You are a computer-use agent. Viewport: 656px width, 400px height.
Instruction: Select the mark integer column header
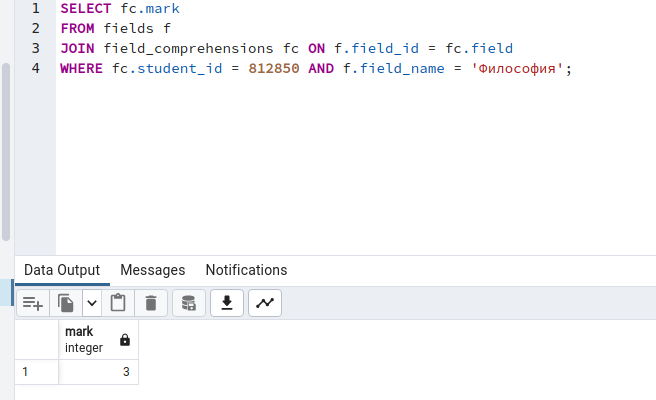(98, 340)
